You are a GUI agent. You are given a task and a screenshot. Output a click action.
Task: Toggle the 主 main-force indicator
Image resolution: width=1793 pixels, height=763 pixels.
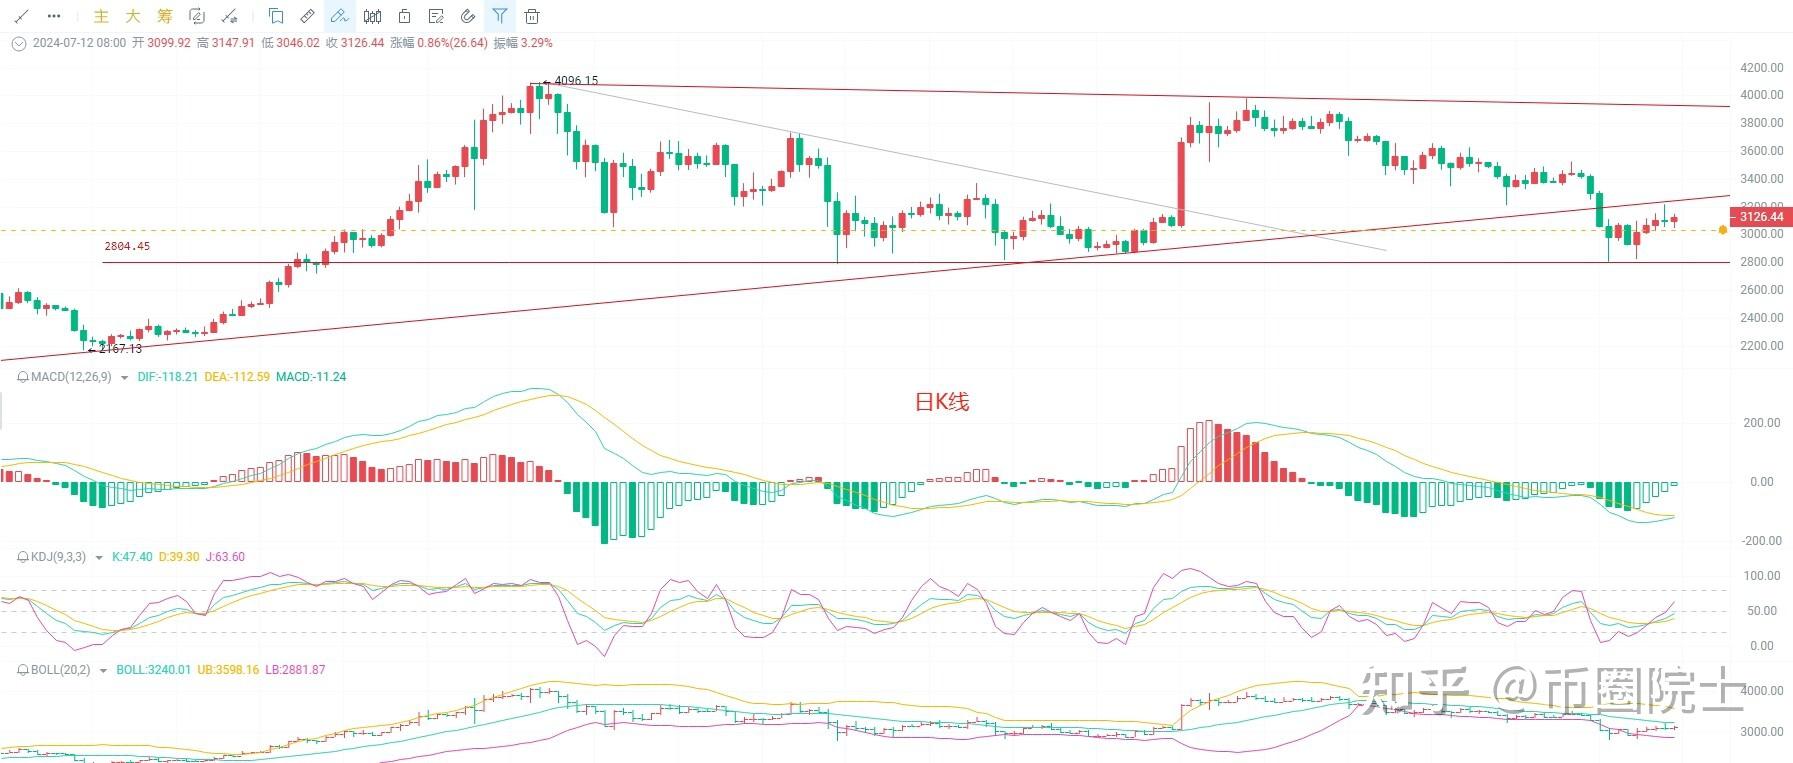click(101, 16)
